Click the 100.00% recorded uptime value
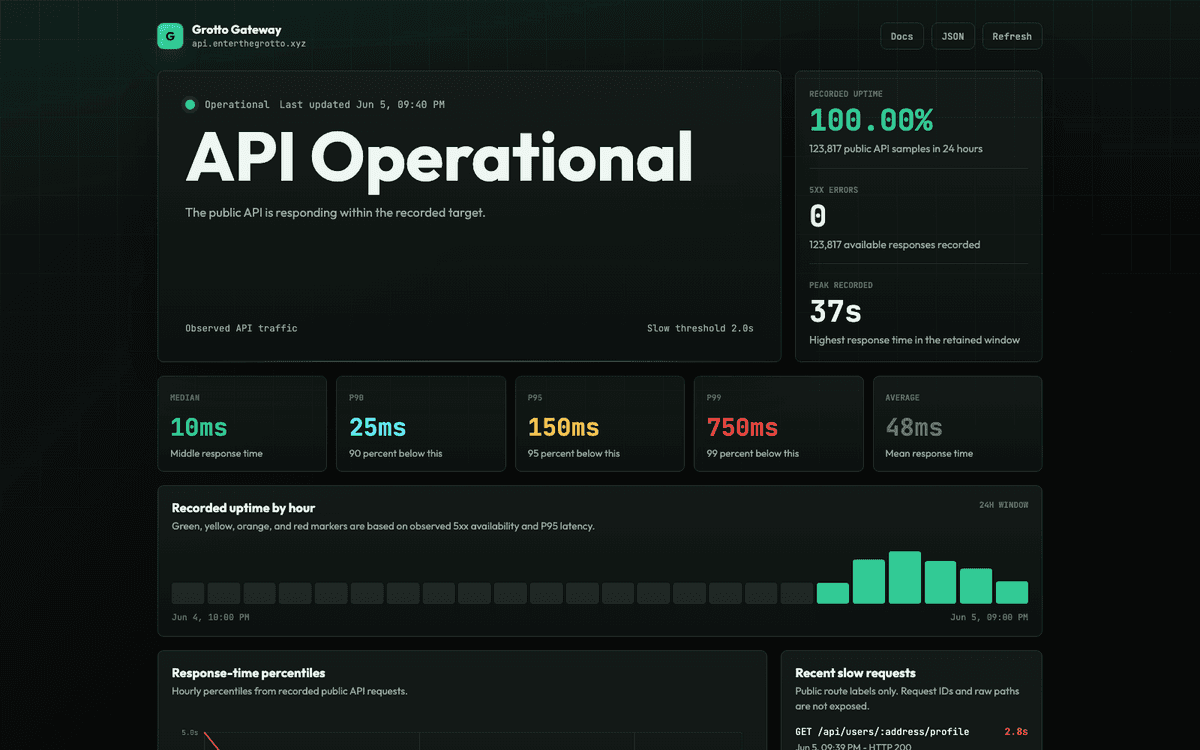The width and height of the screenshot is (1200, 750). [x=871, y=121]
